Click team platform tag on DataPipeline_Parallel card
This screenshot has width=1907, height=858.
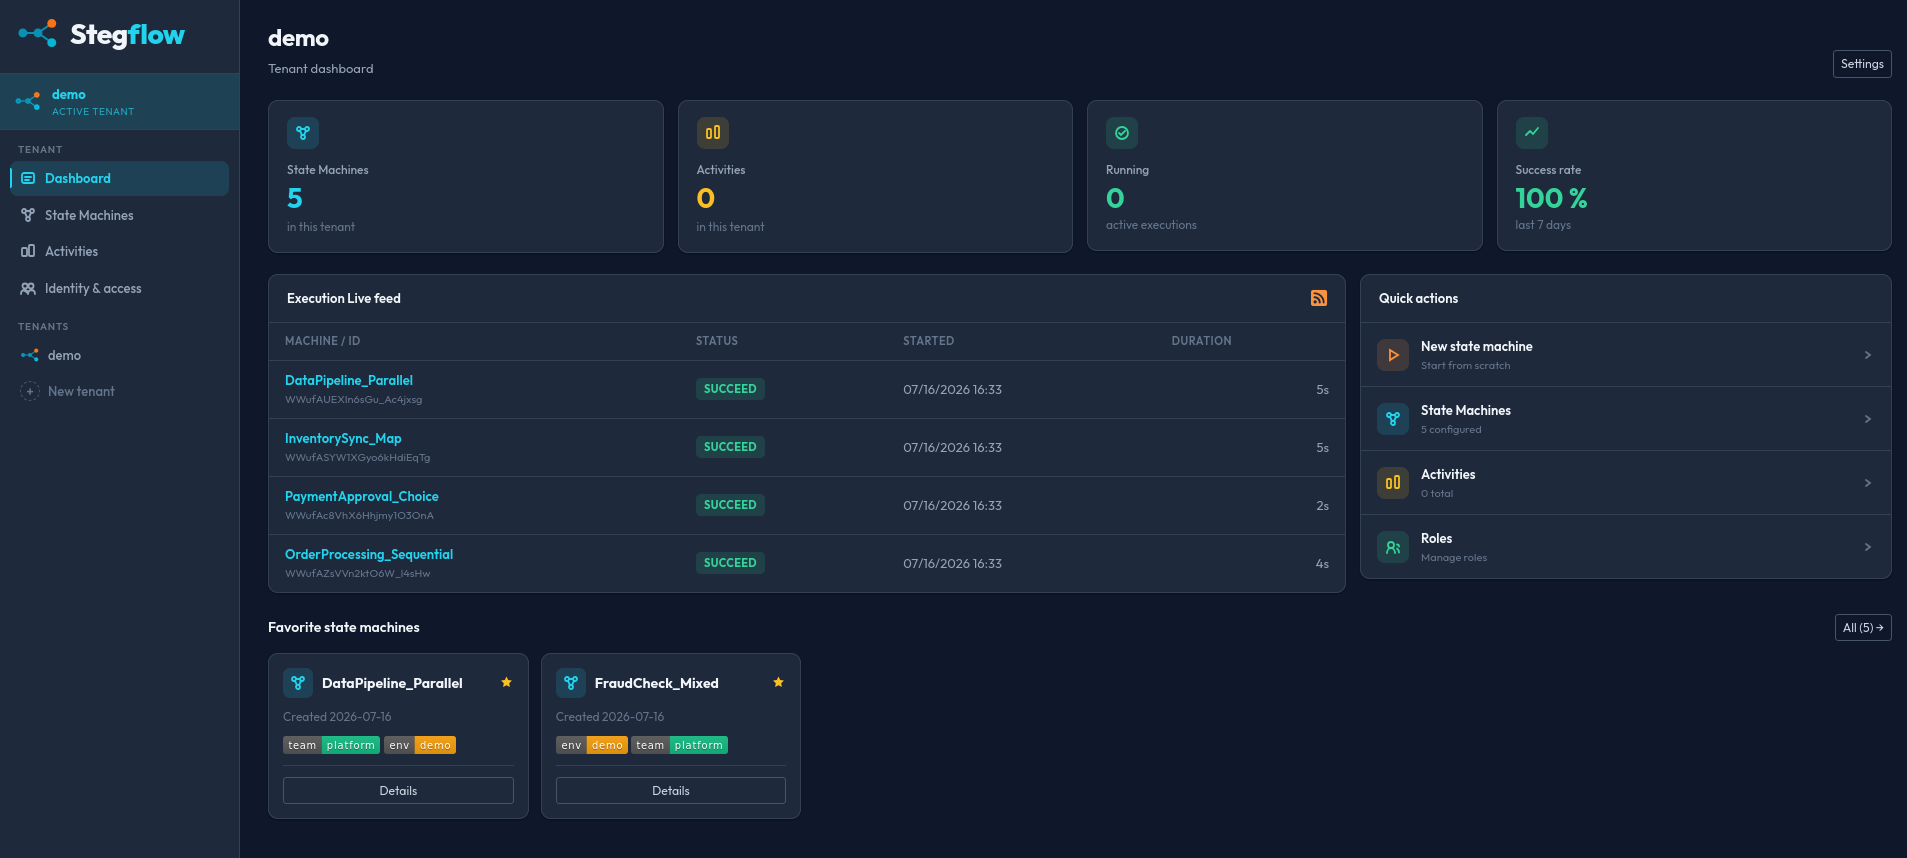click(x=331, y=745)
